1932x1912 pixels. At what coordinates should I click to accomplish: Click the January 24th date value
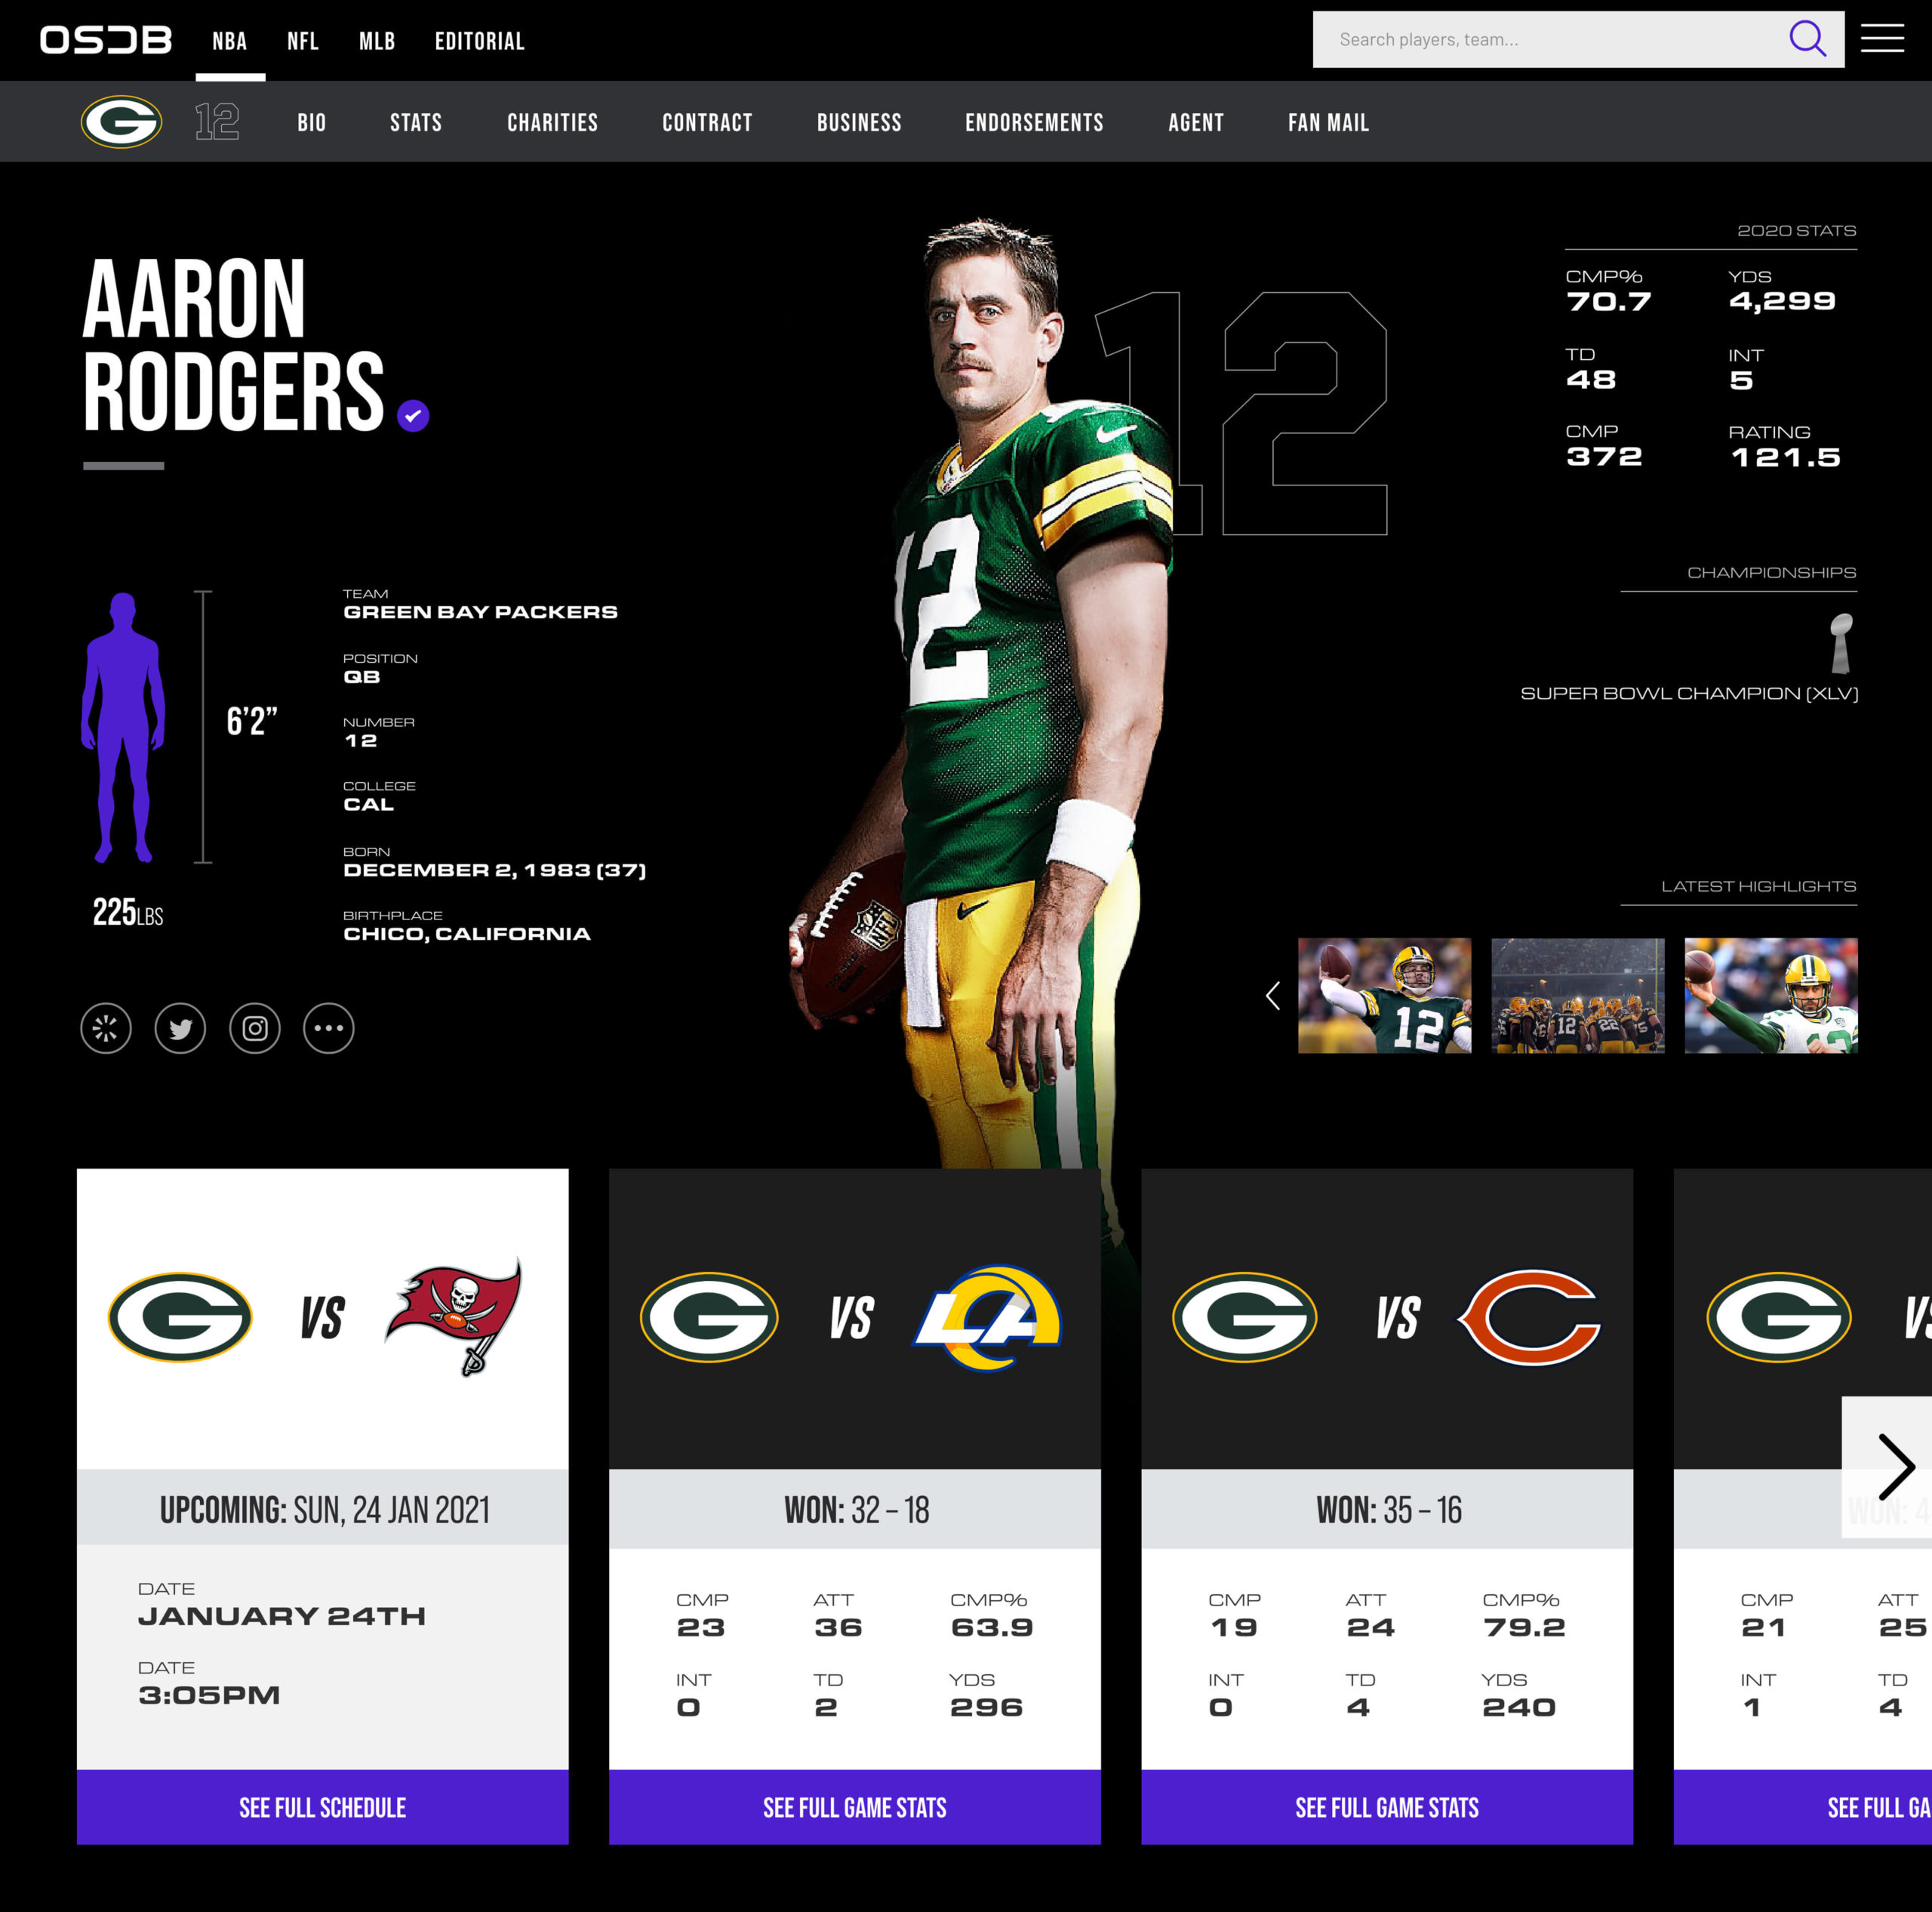click(282, 1616)
